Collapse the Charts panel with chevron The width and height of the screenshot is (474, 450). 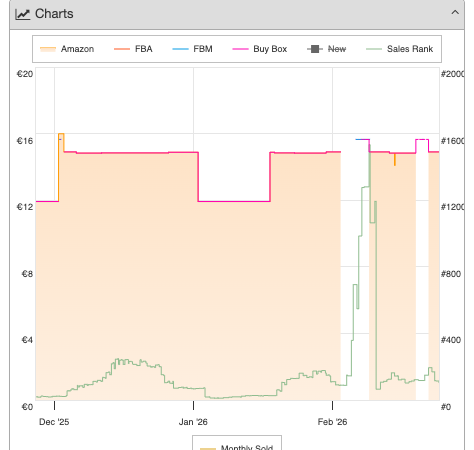(455, 13)
